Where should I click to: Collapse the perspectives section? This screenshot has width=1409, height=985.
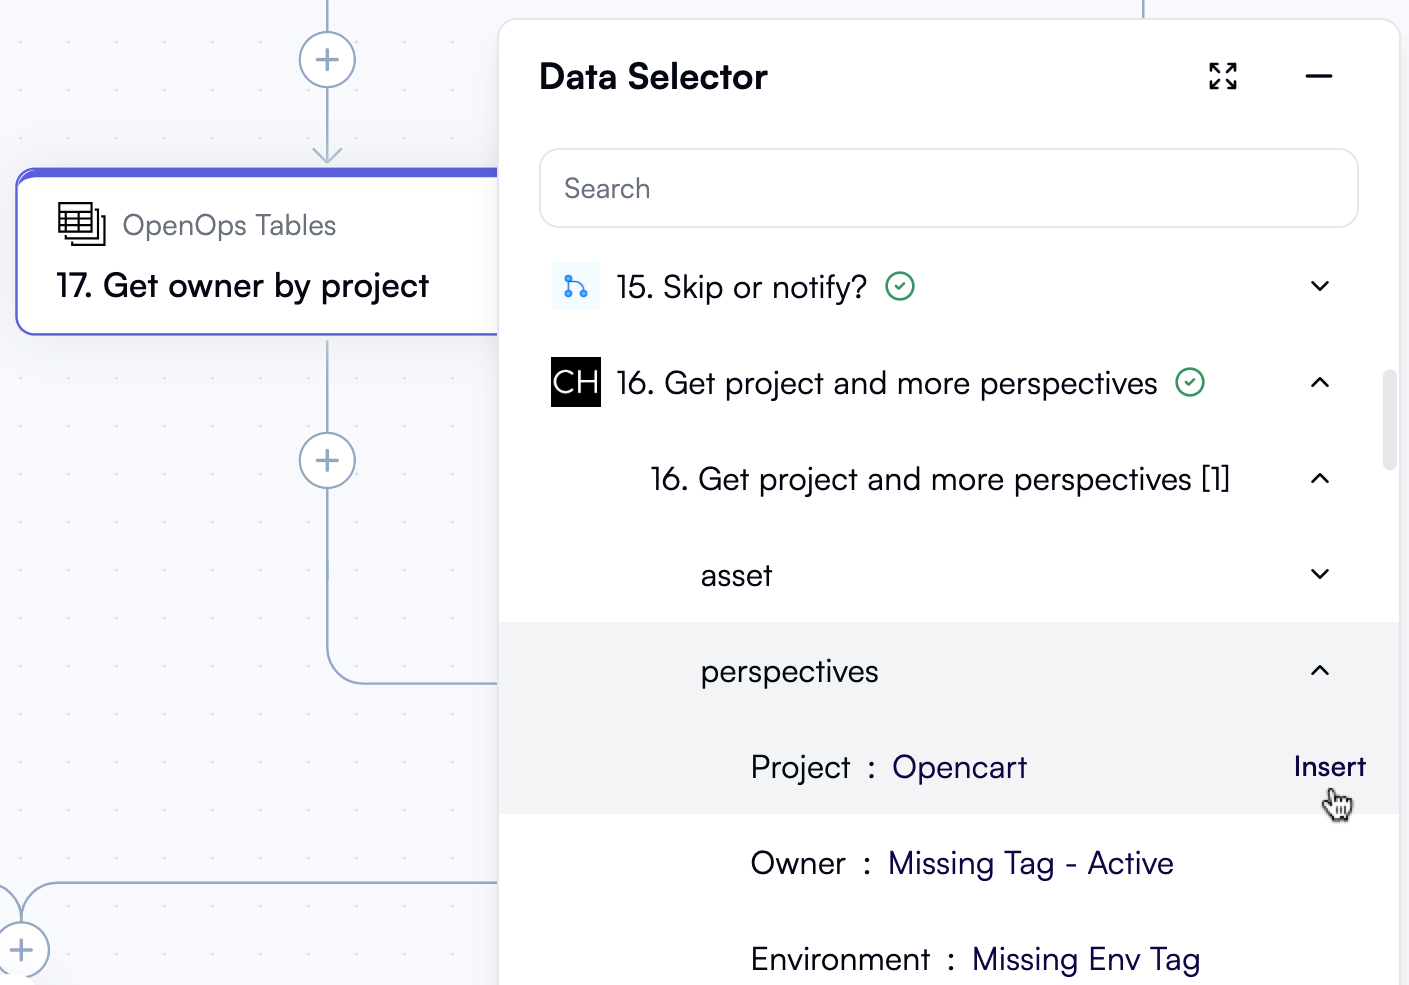click(1319, 671)
